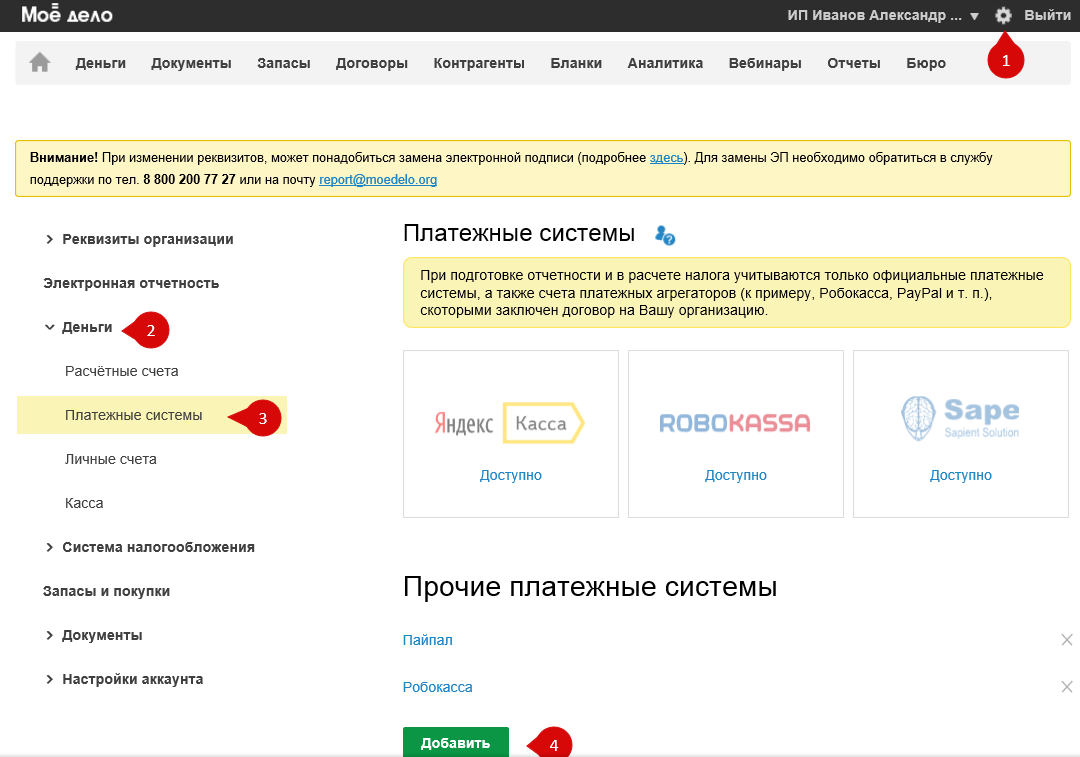Collapse the Деньги sidebar section
Image resolution: width=1080 pixels, height=757 pixels.
78,327
